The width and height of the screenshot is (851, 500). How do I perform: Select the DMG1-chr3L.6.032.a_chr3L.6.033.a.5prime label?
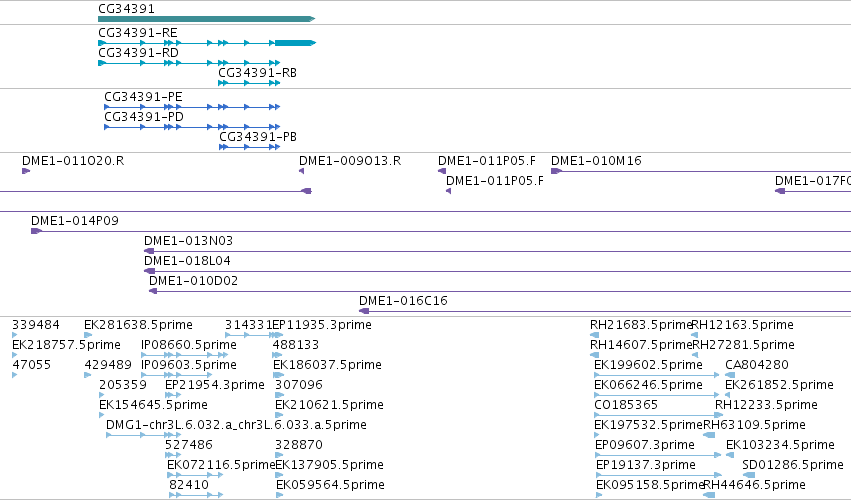point(236,426)
